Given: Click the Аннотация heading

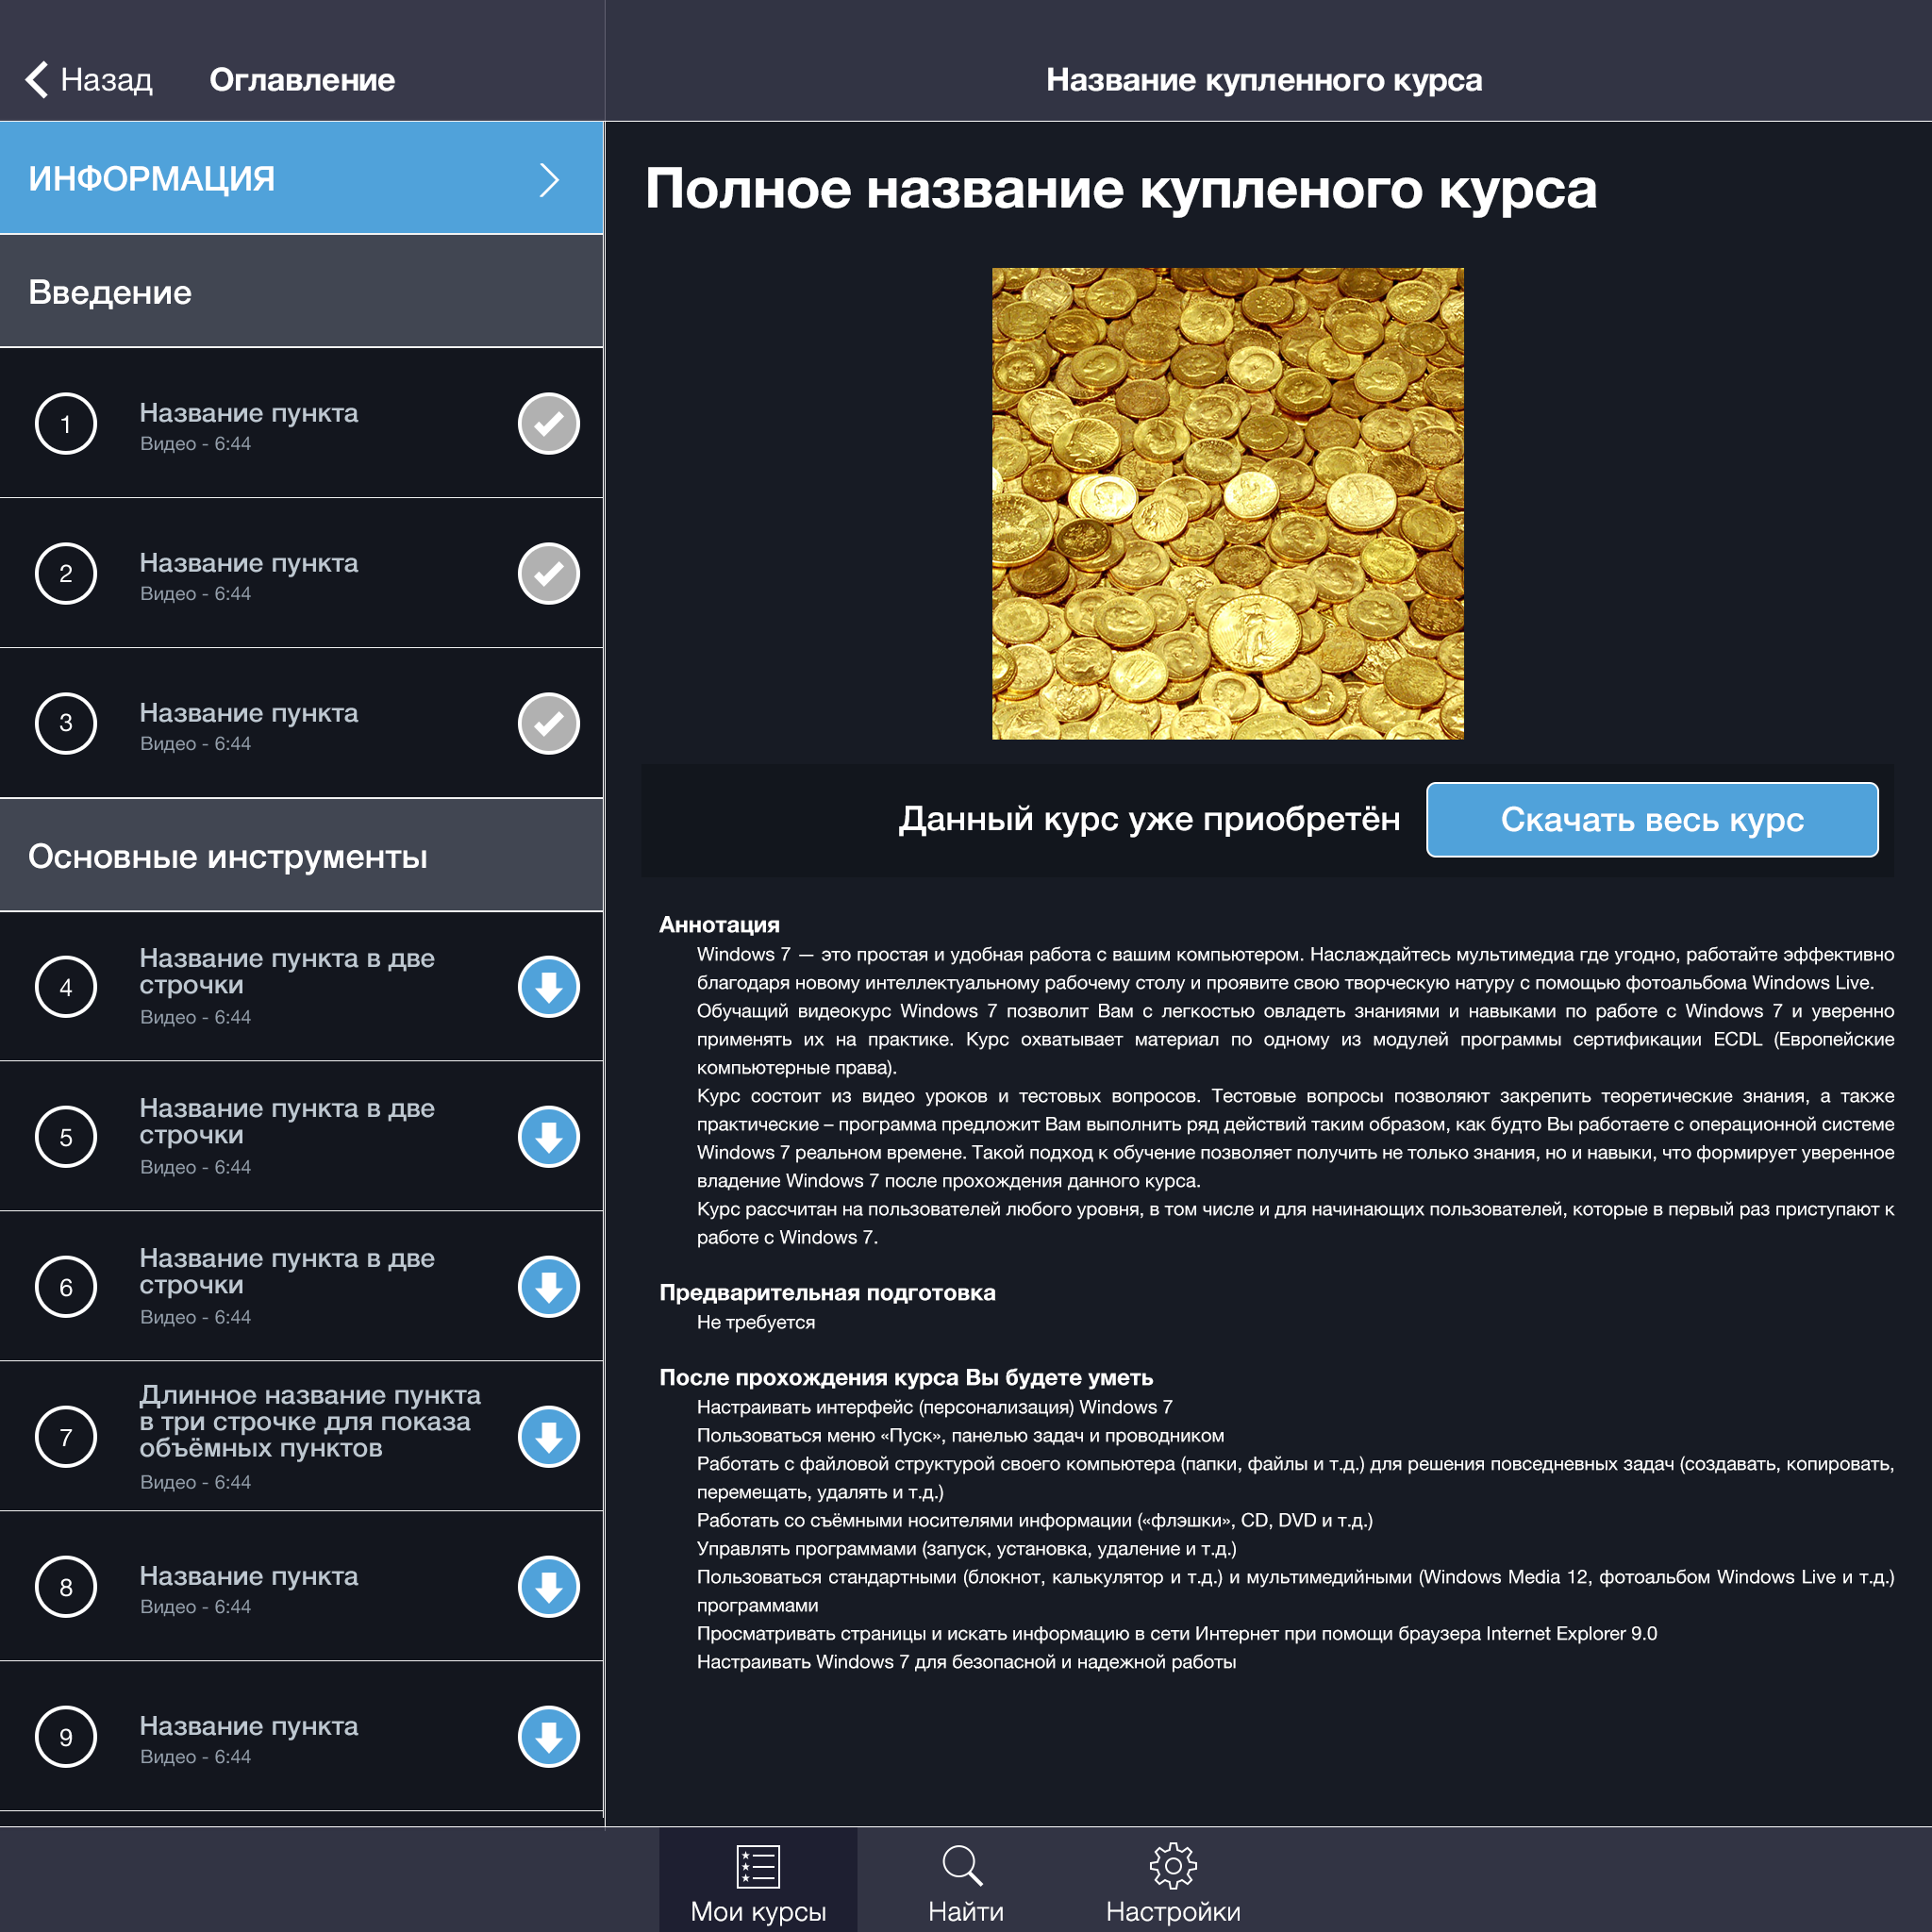Looking at the screenshot, I should point(719,925).
